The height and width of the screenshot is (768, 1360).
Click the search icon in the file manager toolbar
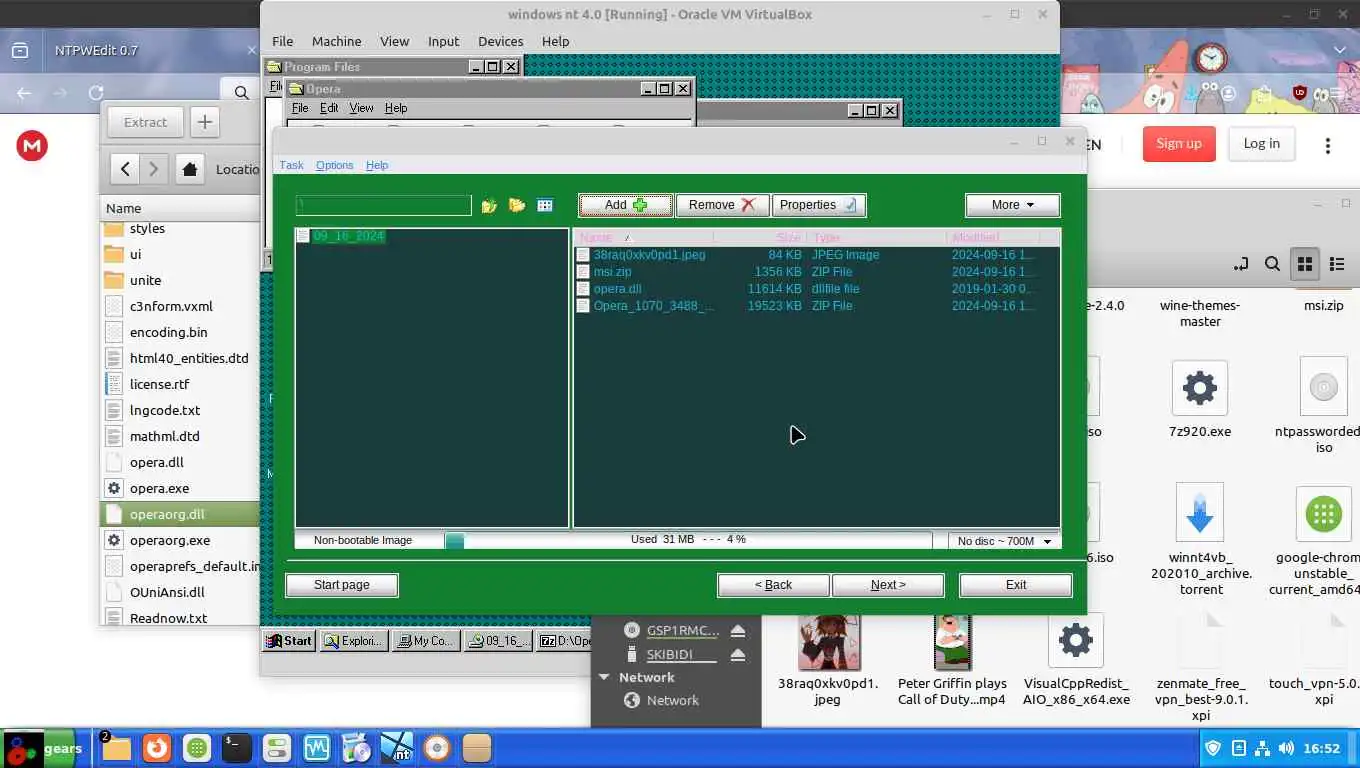1272,264
